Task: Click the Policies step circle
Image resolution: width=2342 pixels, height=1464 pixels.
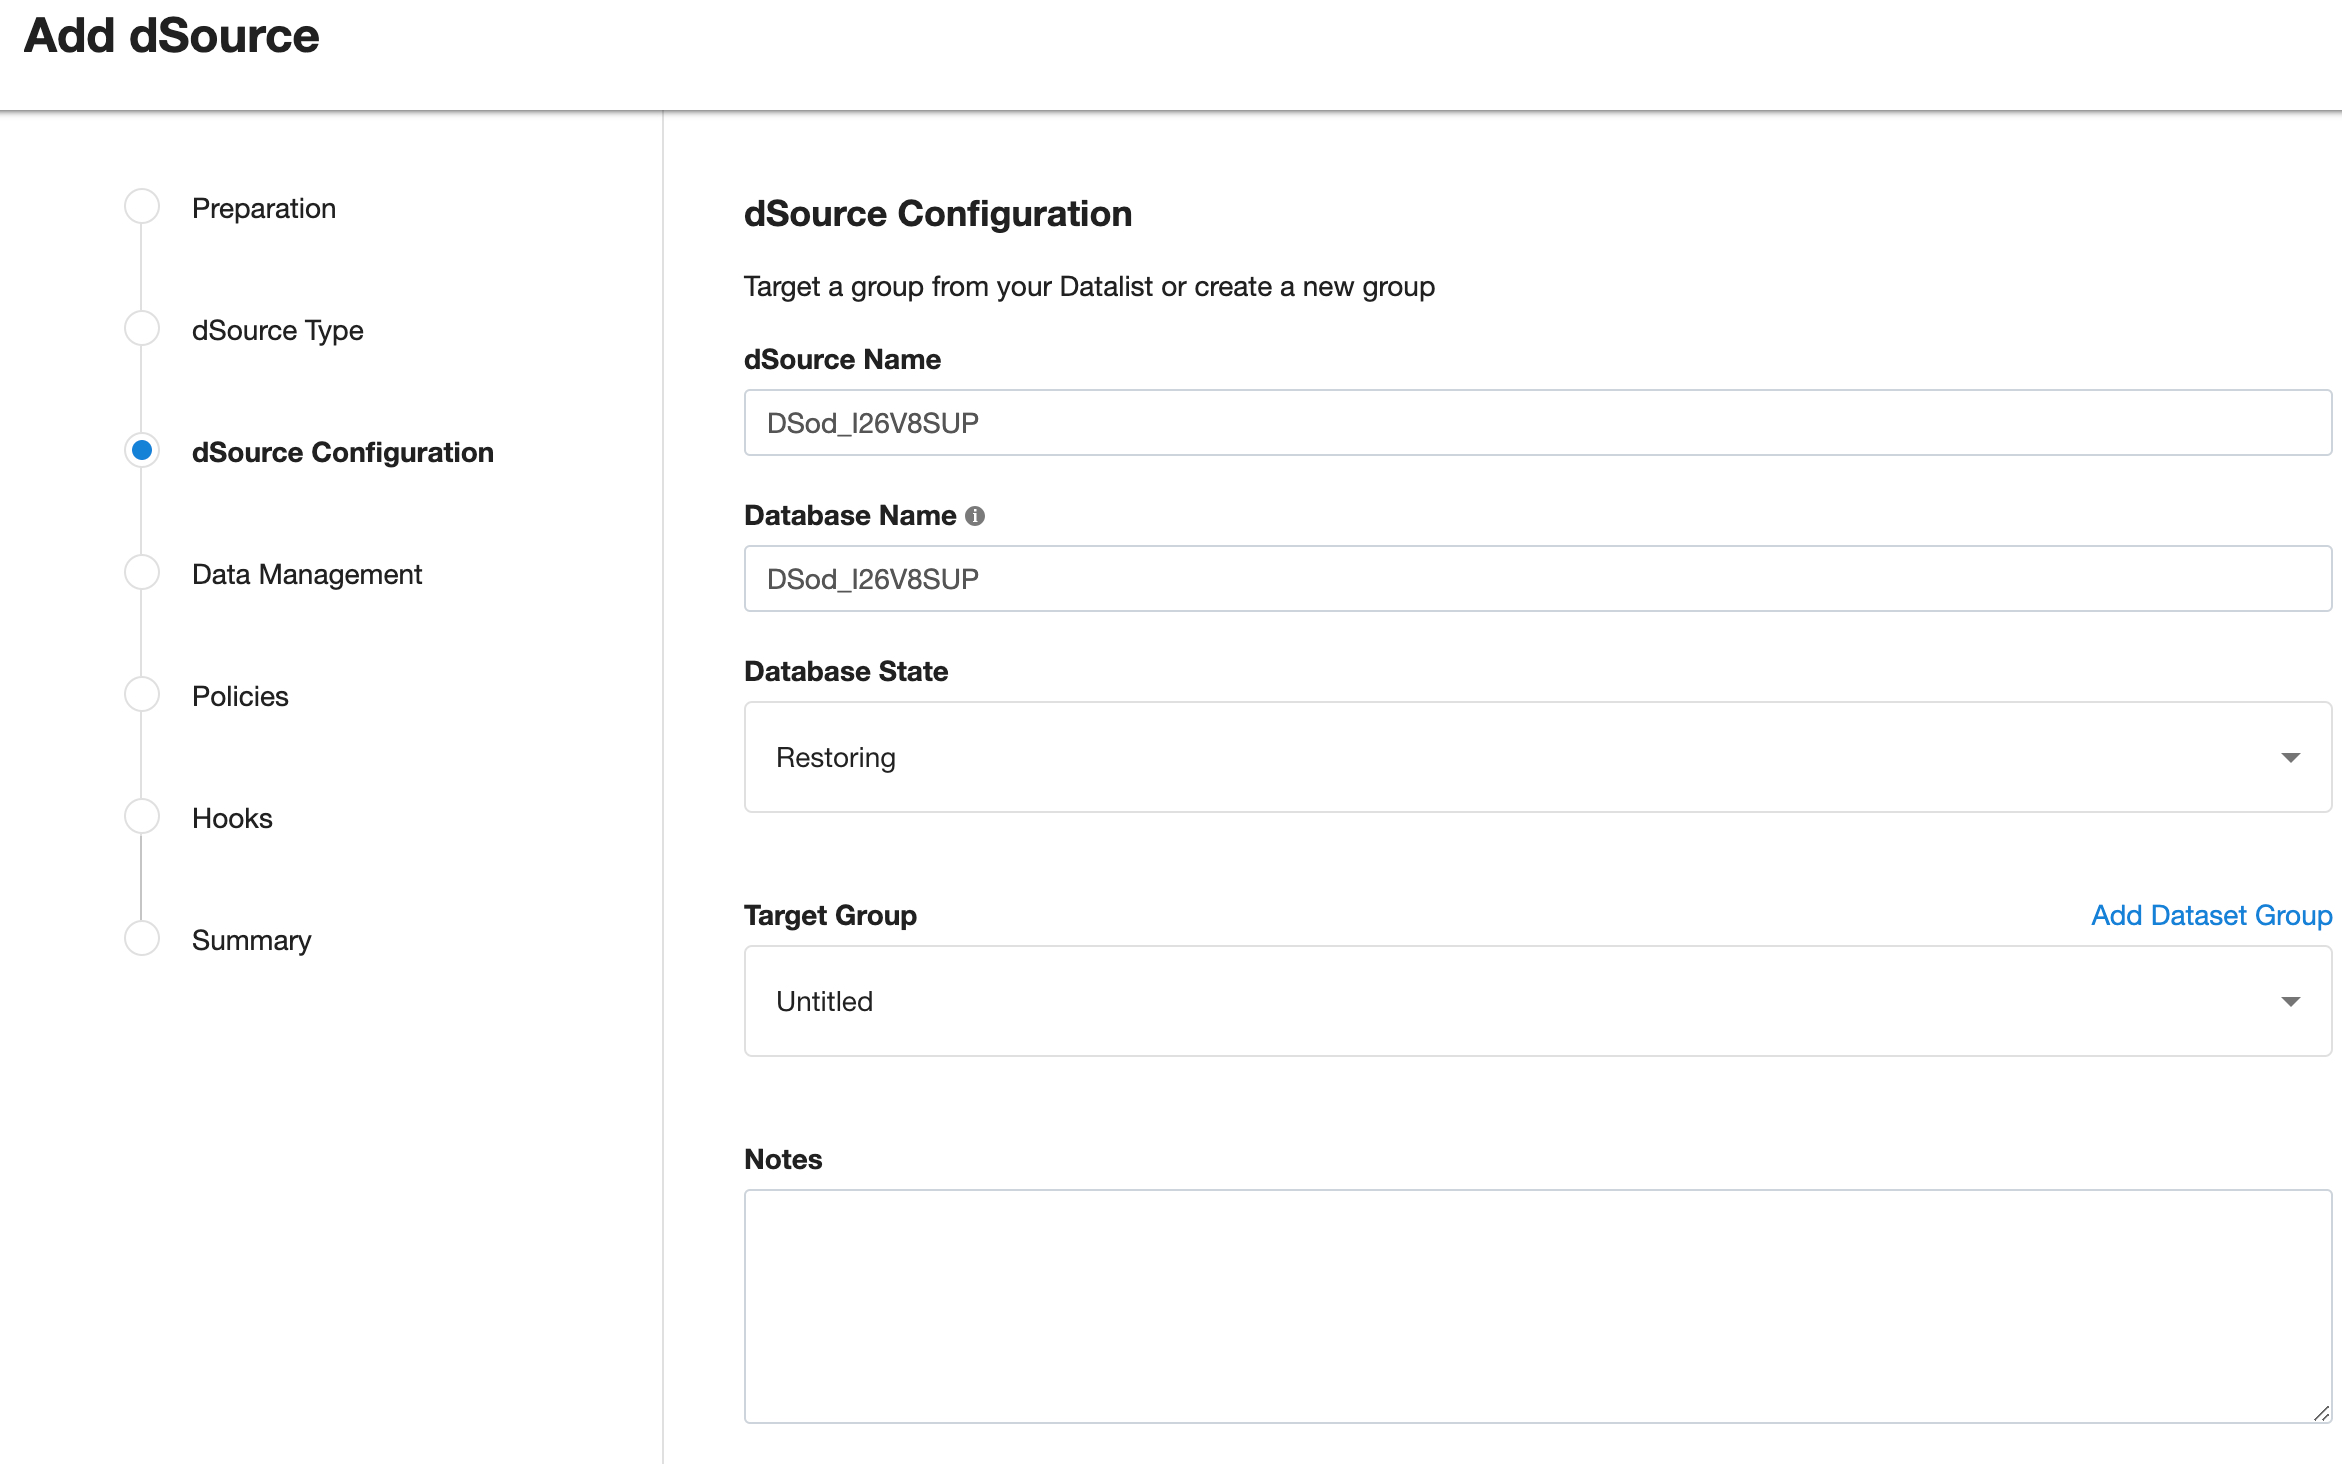Action: tap(142, 693)
